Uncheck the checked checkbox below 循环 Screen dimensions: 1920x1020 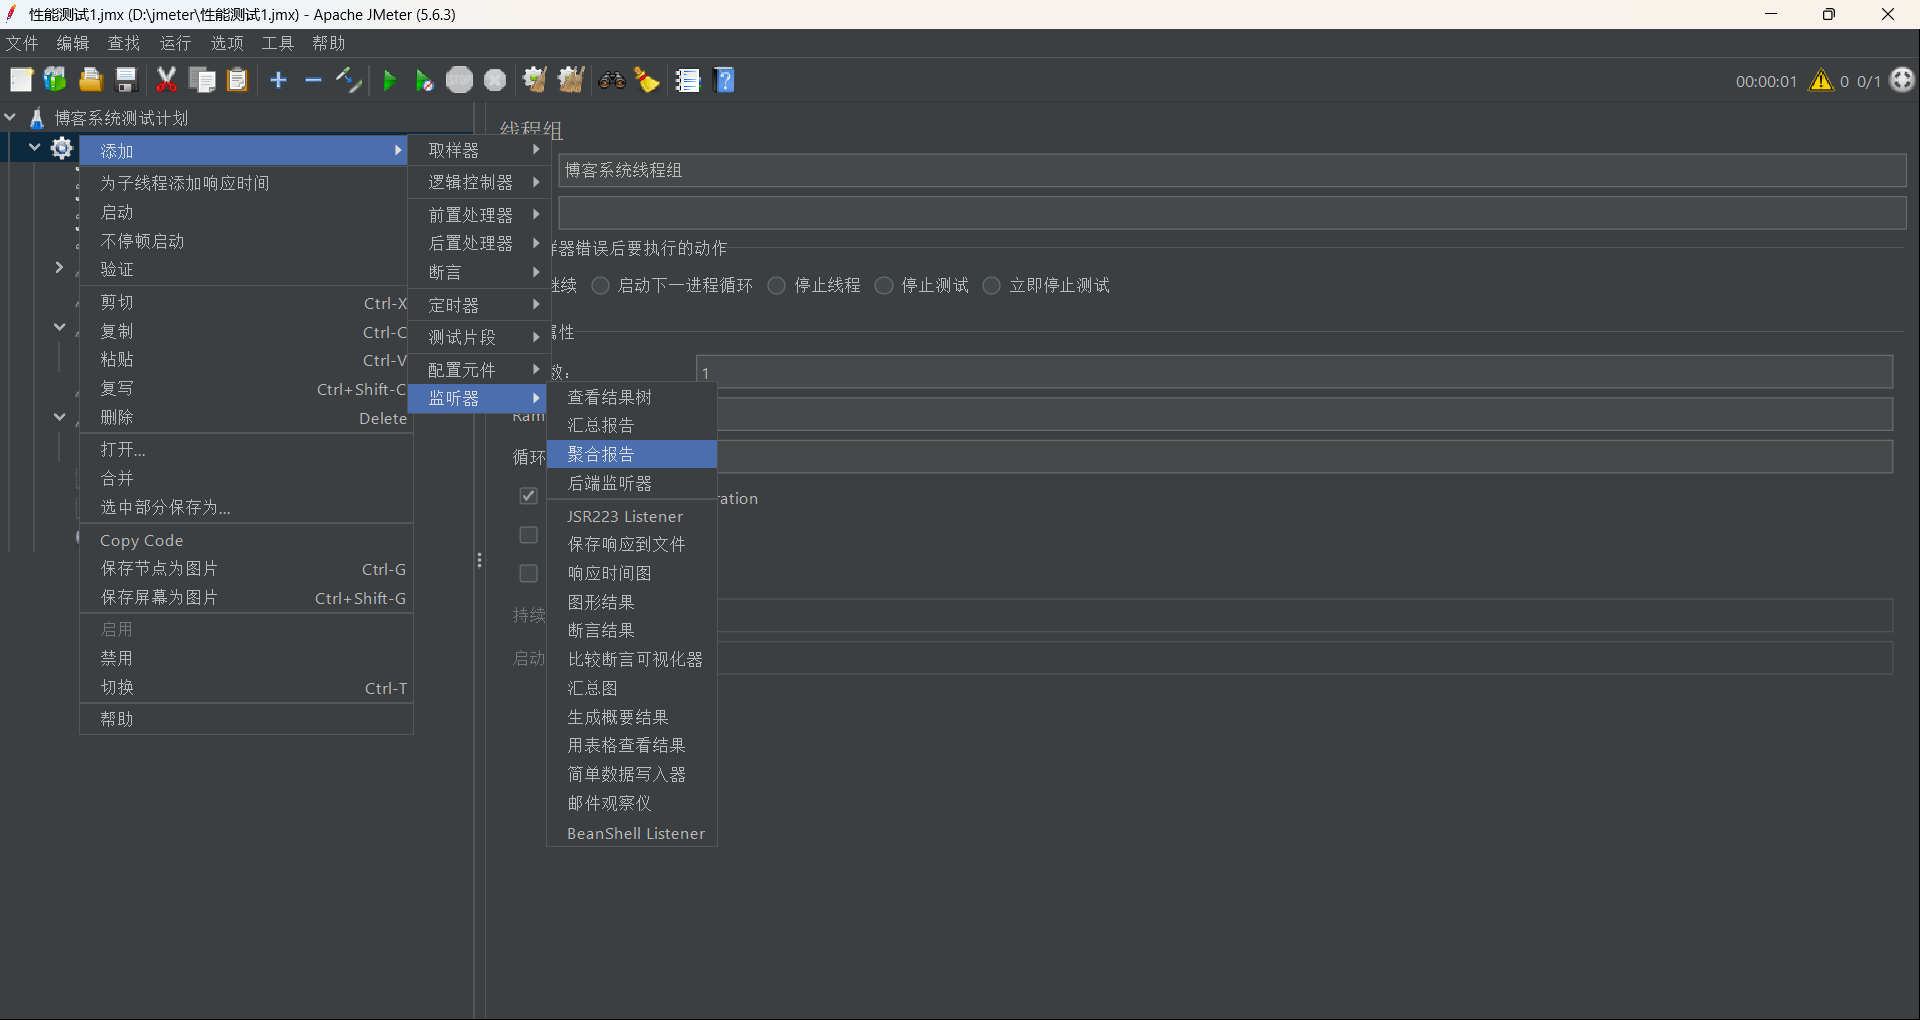[528, 496]
